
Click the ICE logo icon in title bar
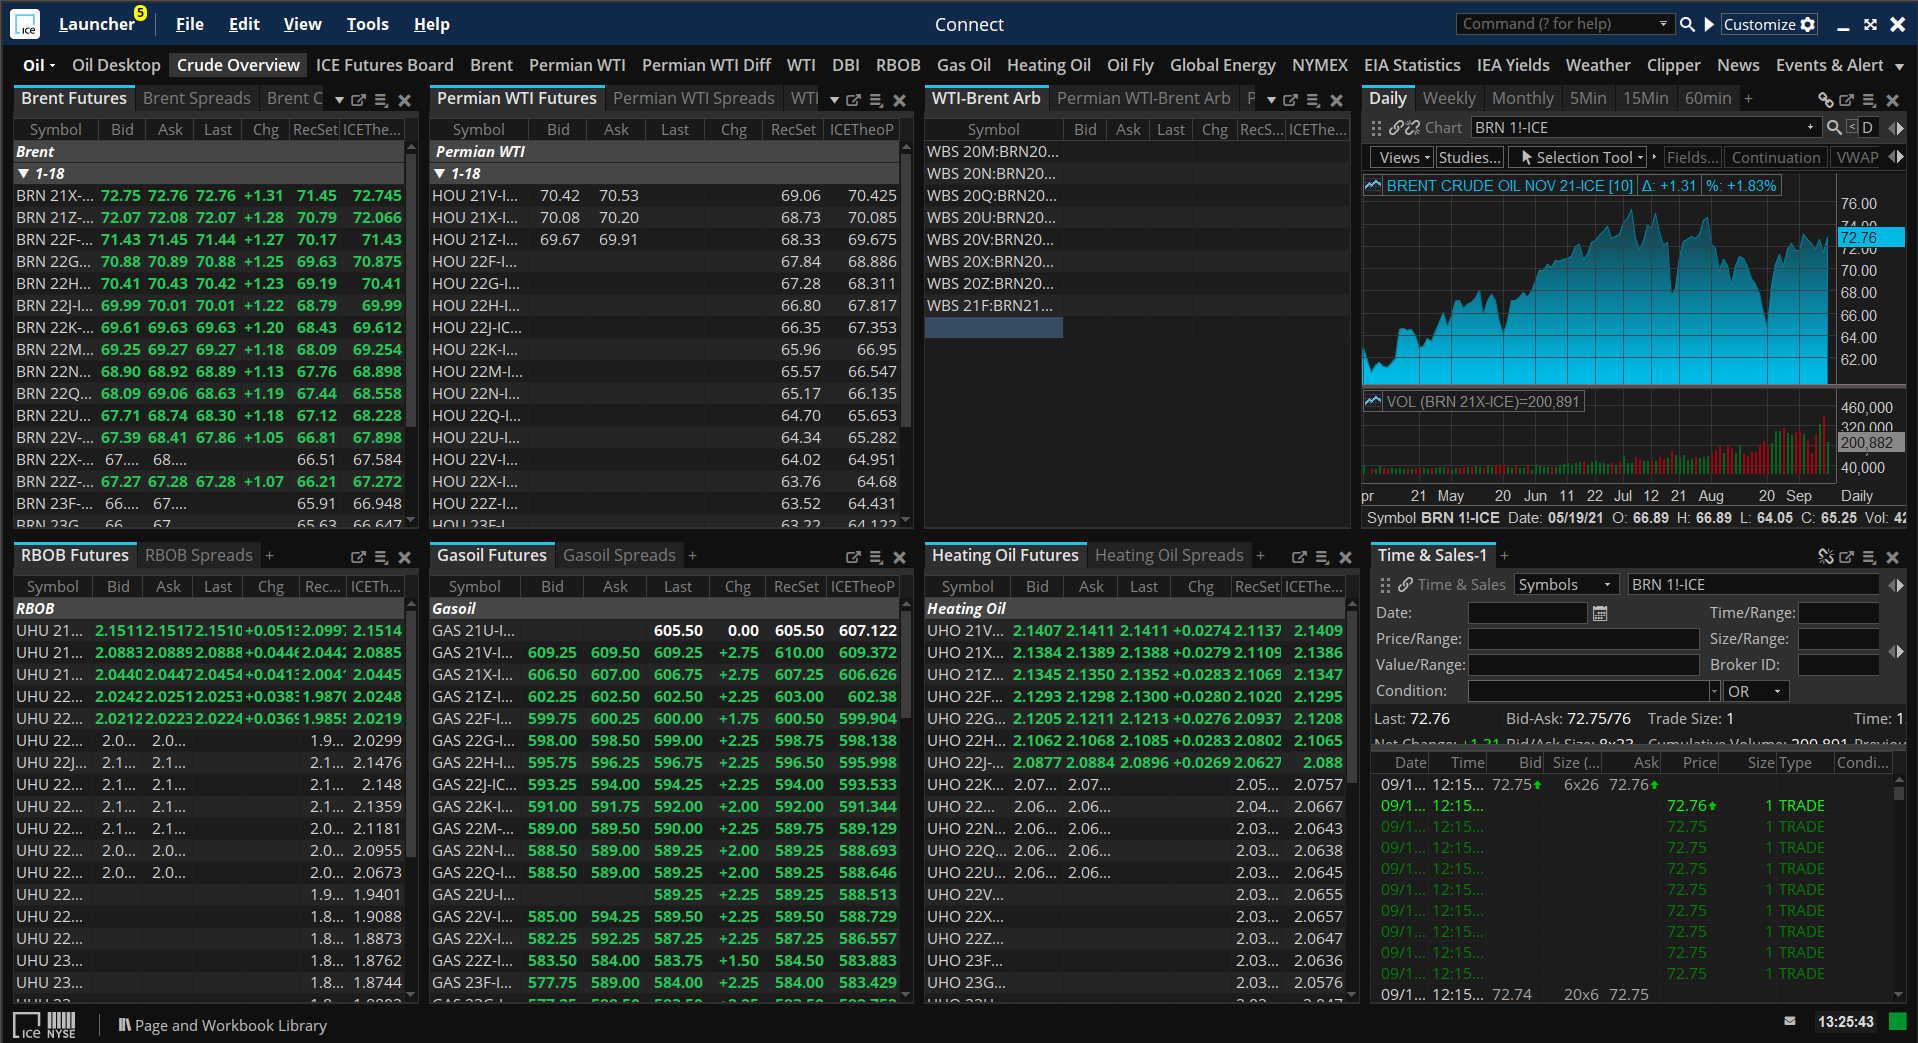pyautogui.click(x=25, y=24)
